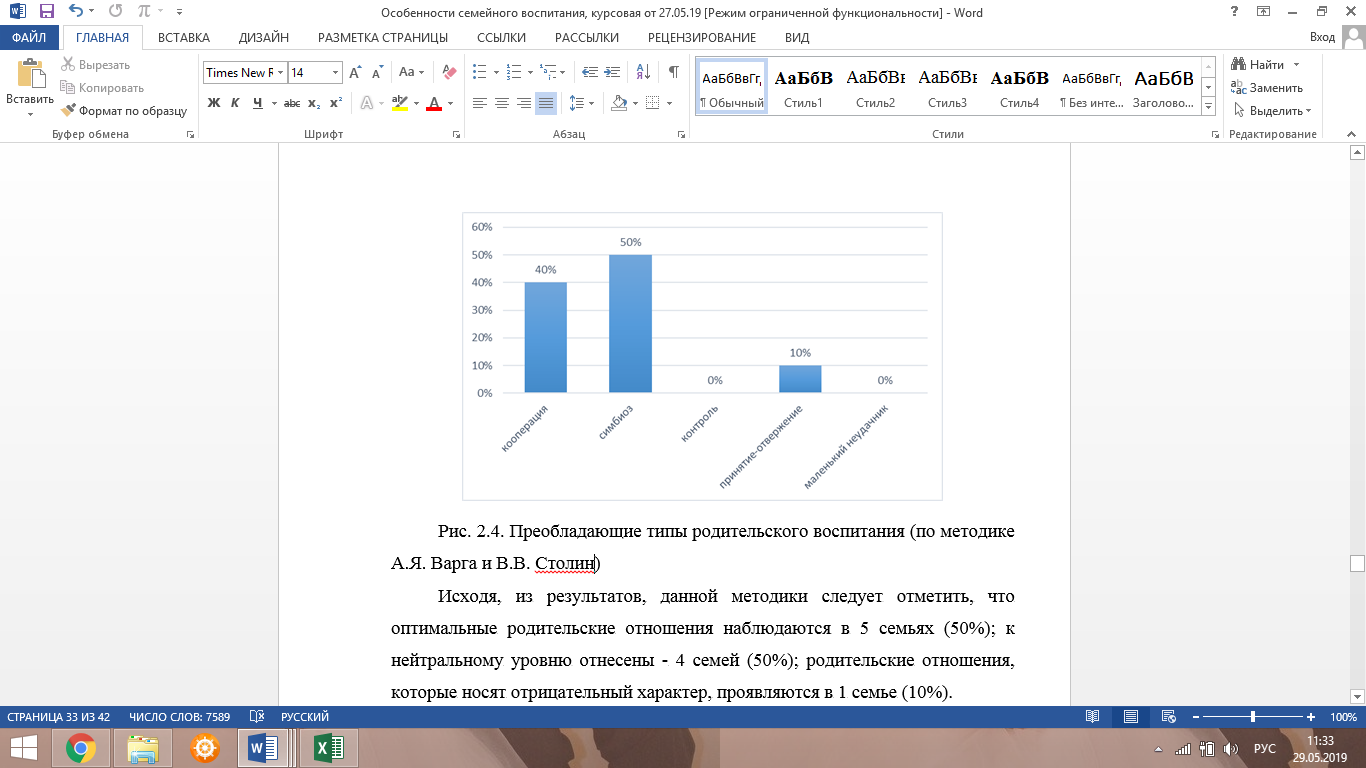Click the Paste clipboard icon
Image resolution: width=1366 pixels, height=768 pixels.
pyautogui.click(x=30, y=78)
